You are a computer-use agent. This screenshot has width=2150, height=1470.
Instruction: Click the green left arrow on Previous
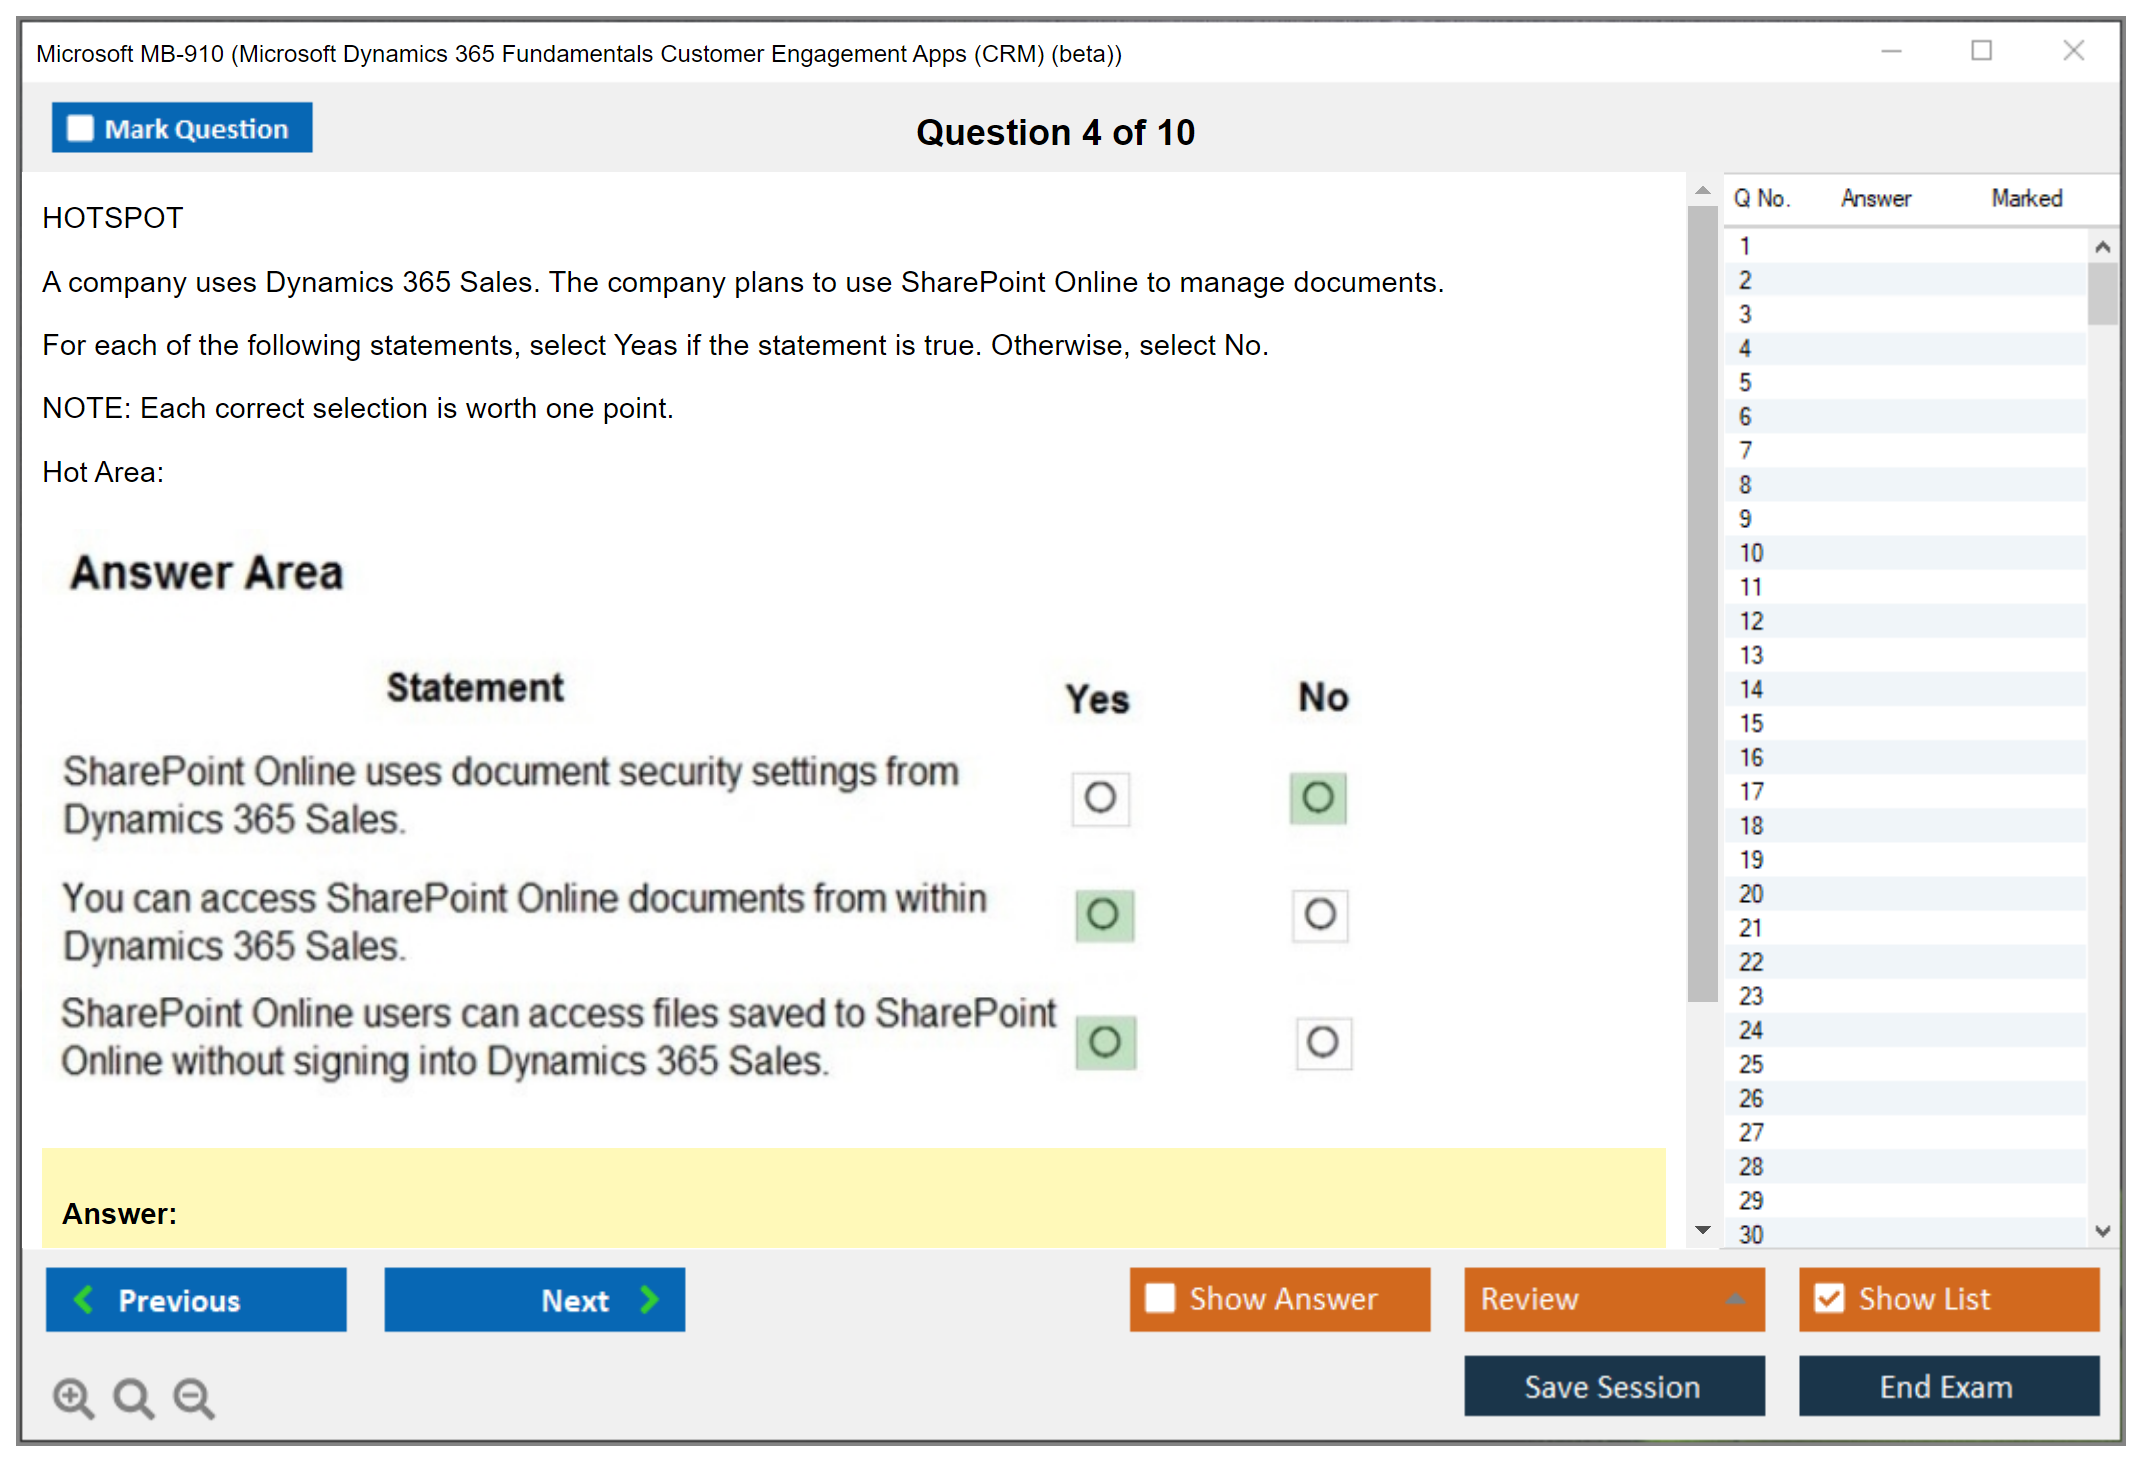point(84,1299)
